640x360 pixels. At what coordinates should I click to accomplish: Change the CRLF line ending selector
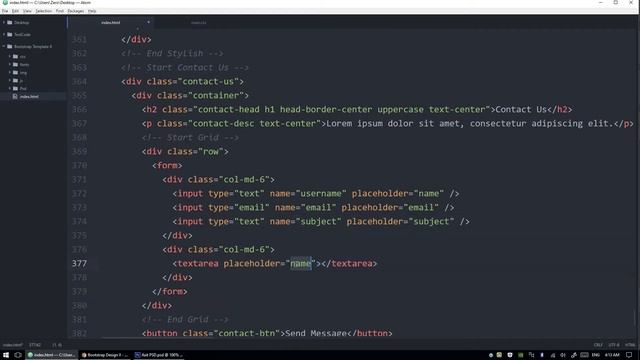click(x=598, y=345)
